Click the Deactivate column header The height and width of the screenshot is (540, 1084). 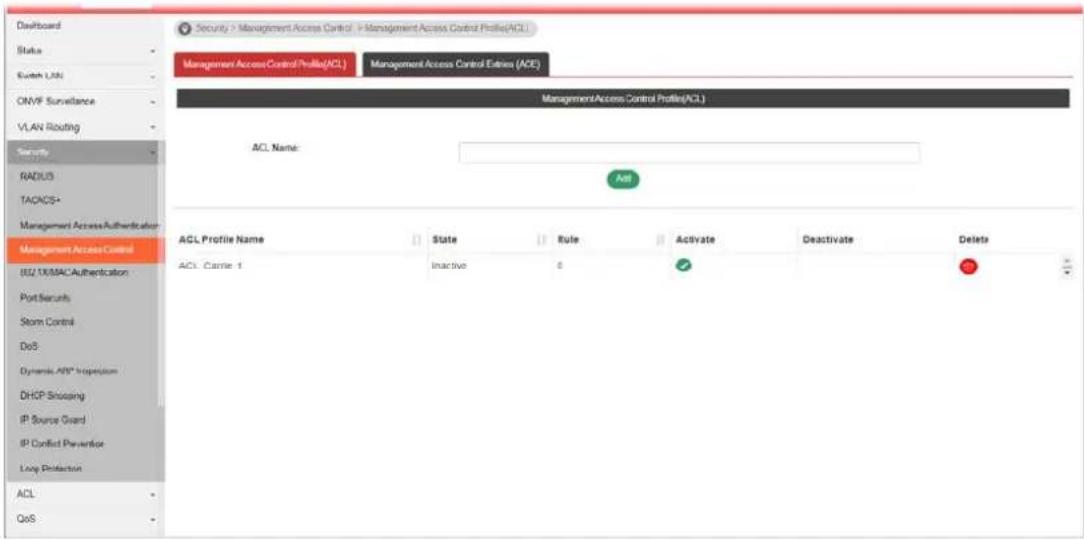point(828,239)
